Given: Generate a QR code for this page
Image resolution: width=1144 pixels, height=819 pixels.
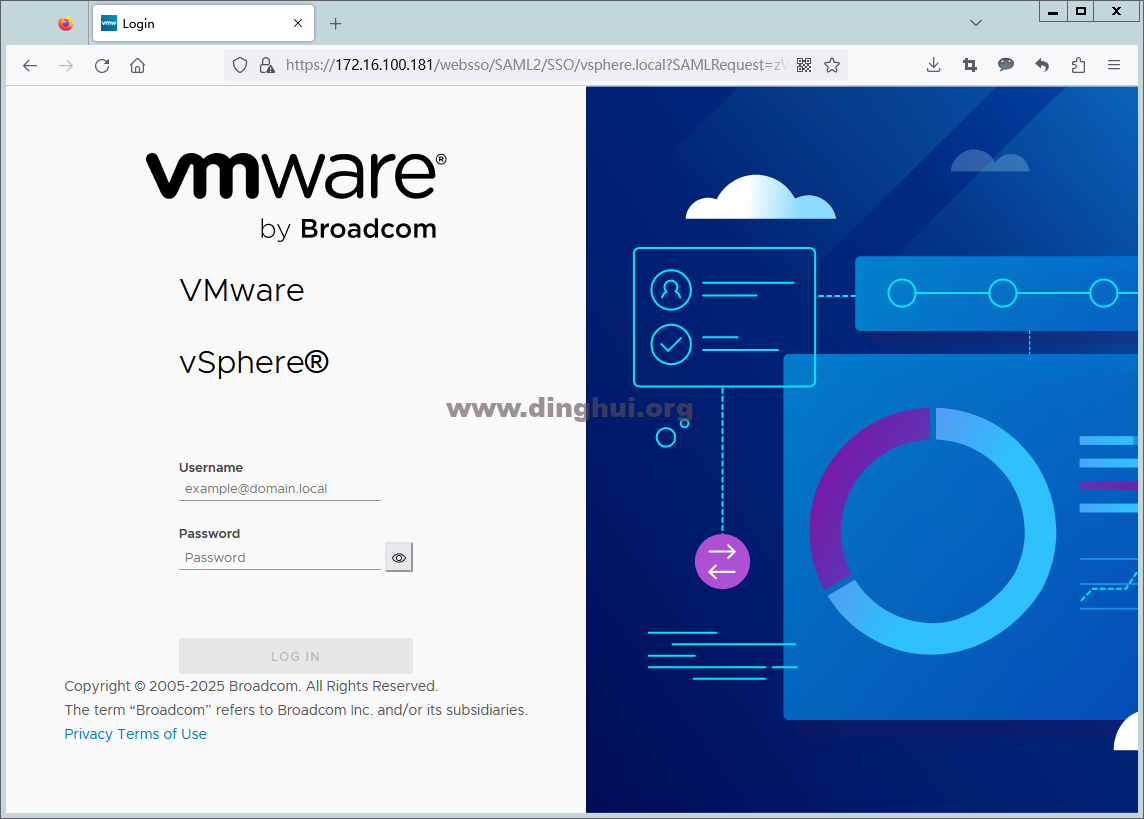Looking at the screenshot, I should click(804, 66).
